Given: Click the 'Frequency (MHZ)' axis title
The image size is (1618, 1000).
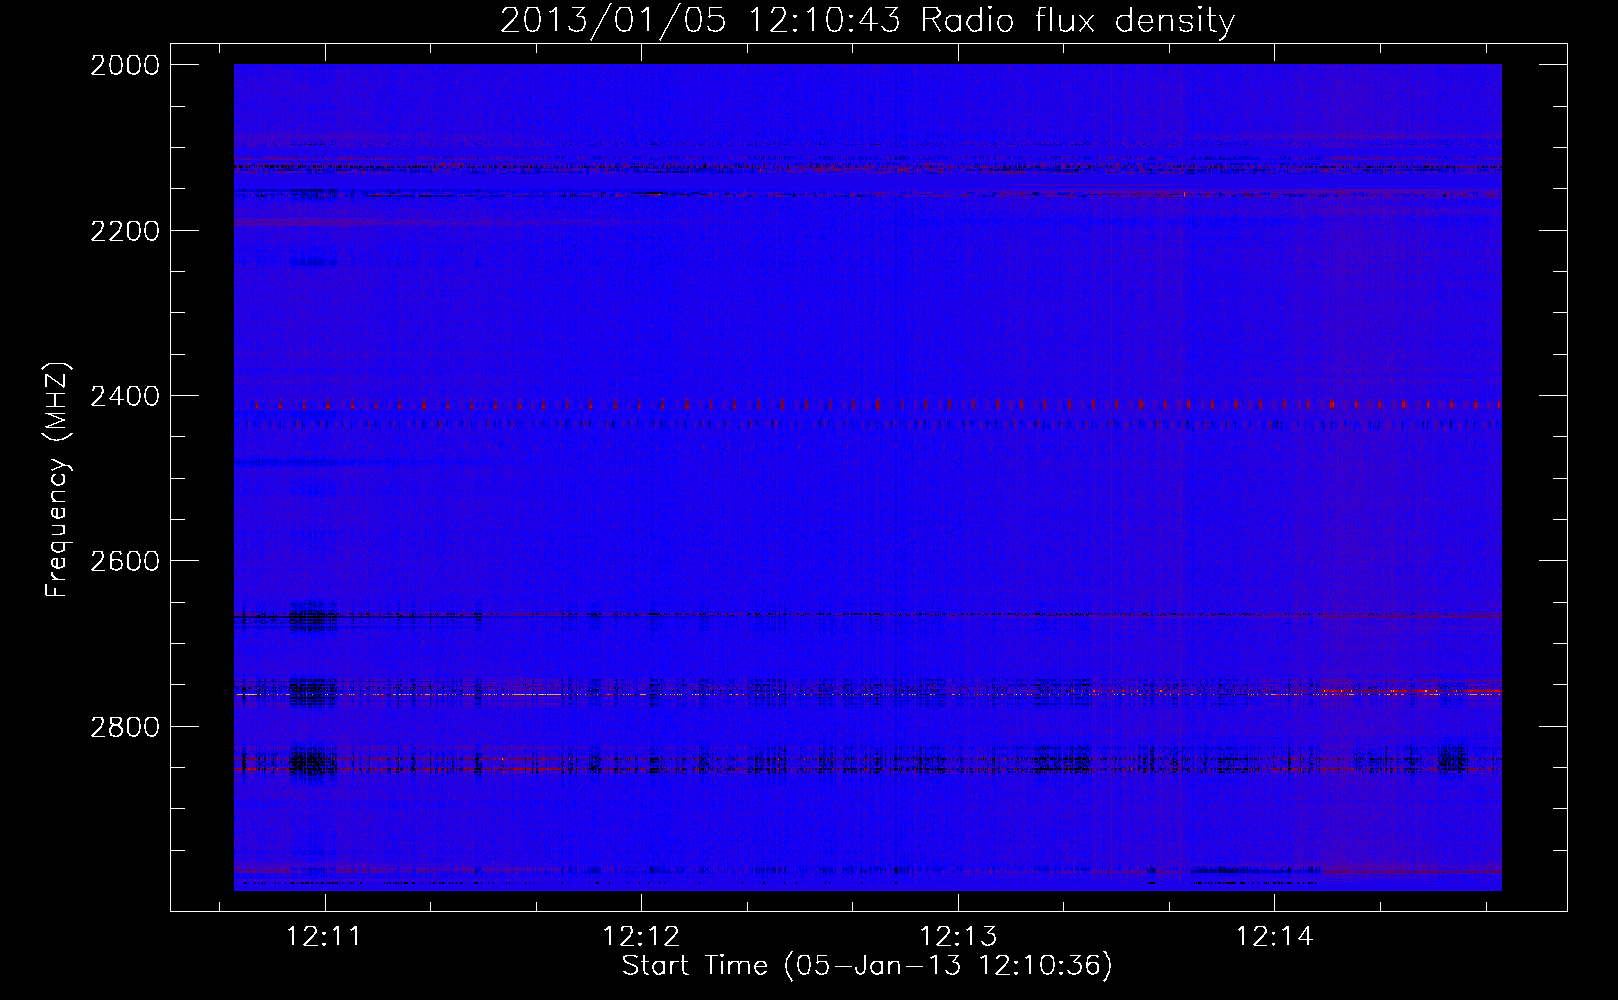Looking at the screenshot, I should [x=58, y=480].
